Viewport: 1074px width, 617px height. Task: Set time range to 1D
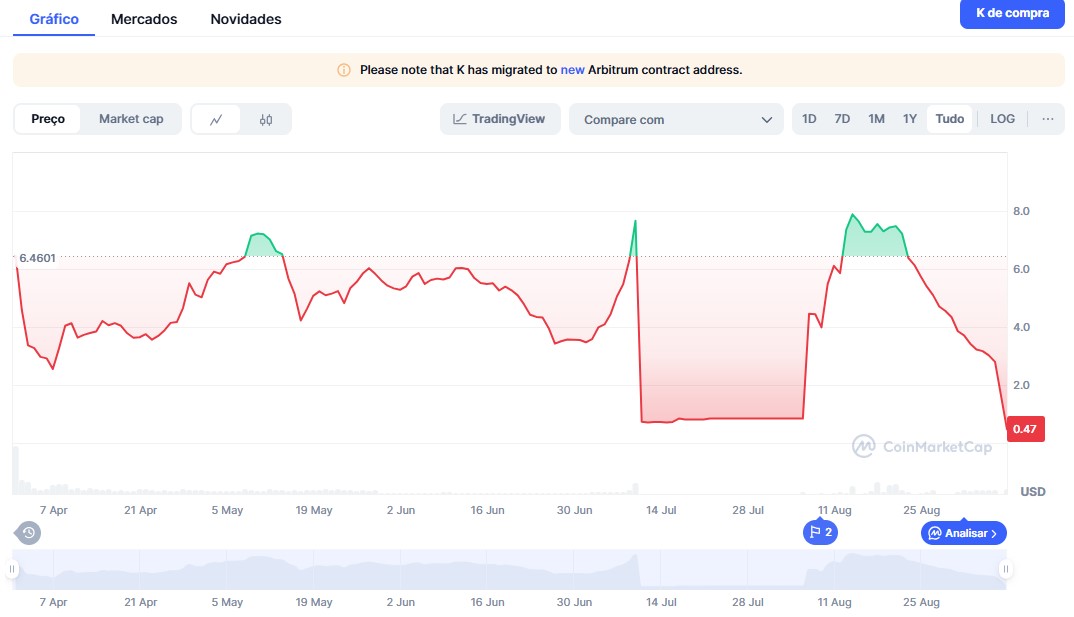[x=809, y=119]
